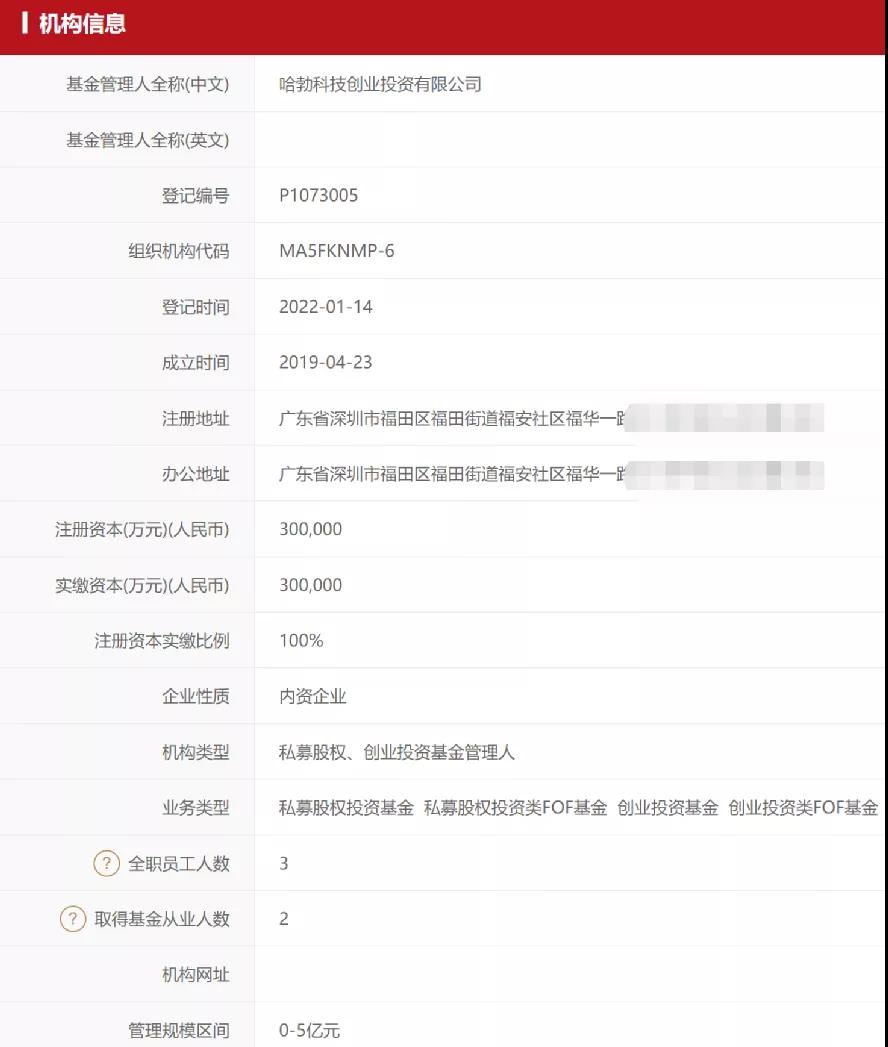Click the organization code MA5FKNMP-6
The image size is (888, 1047).
[337, 251]
